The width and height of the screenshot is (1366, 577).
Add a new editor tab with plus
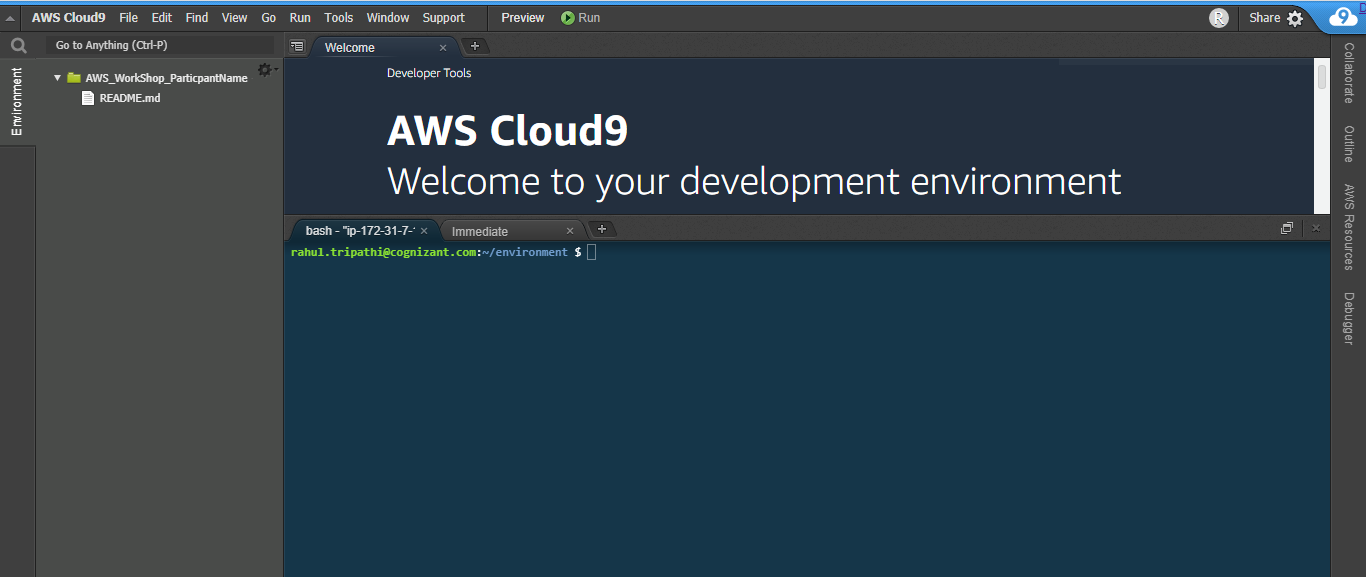(x=475, y=46)
